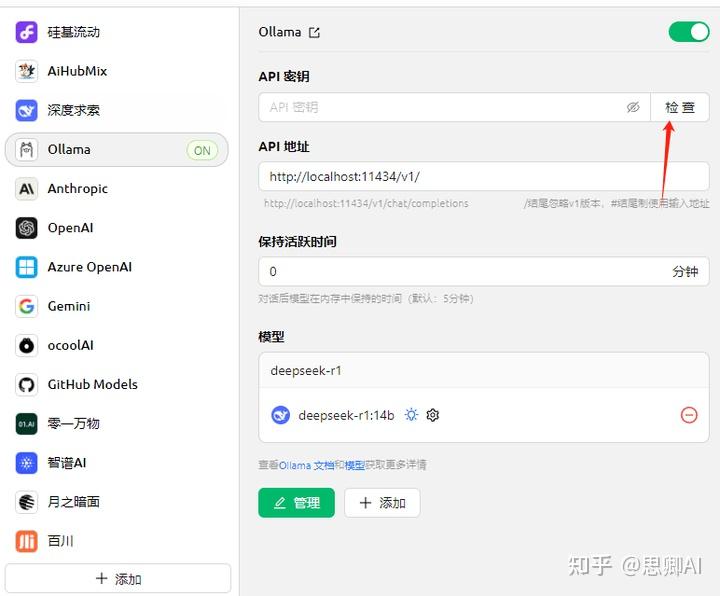This screenshot has height=596, width=720.
Task: Collapse the deepseek-r1 model group
Action: [x=484, y=371]
